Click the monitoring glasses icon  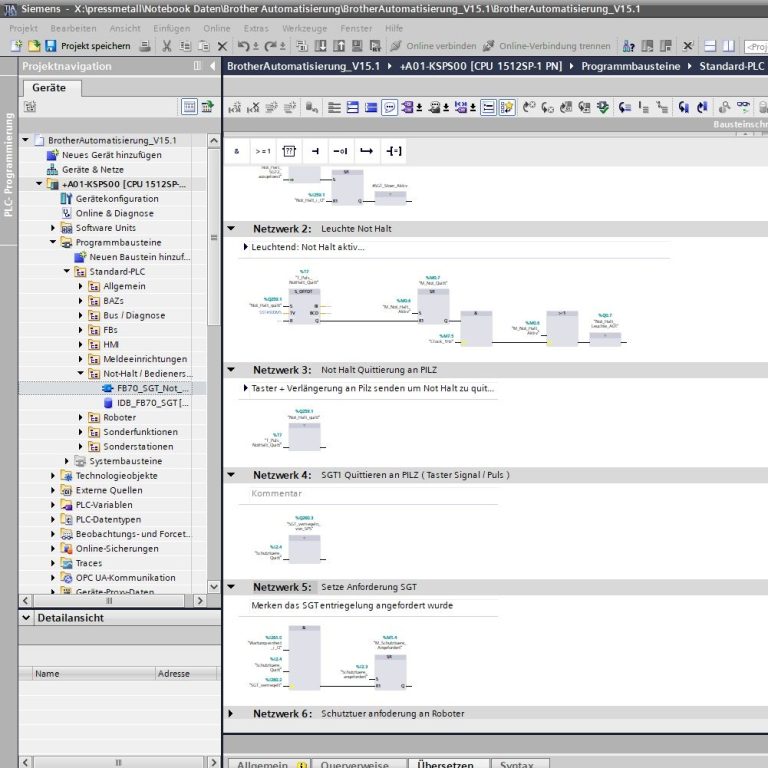point(743,107)
